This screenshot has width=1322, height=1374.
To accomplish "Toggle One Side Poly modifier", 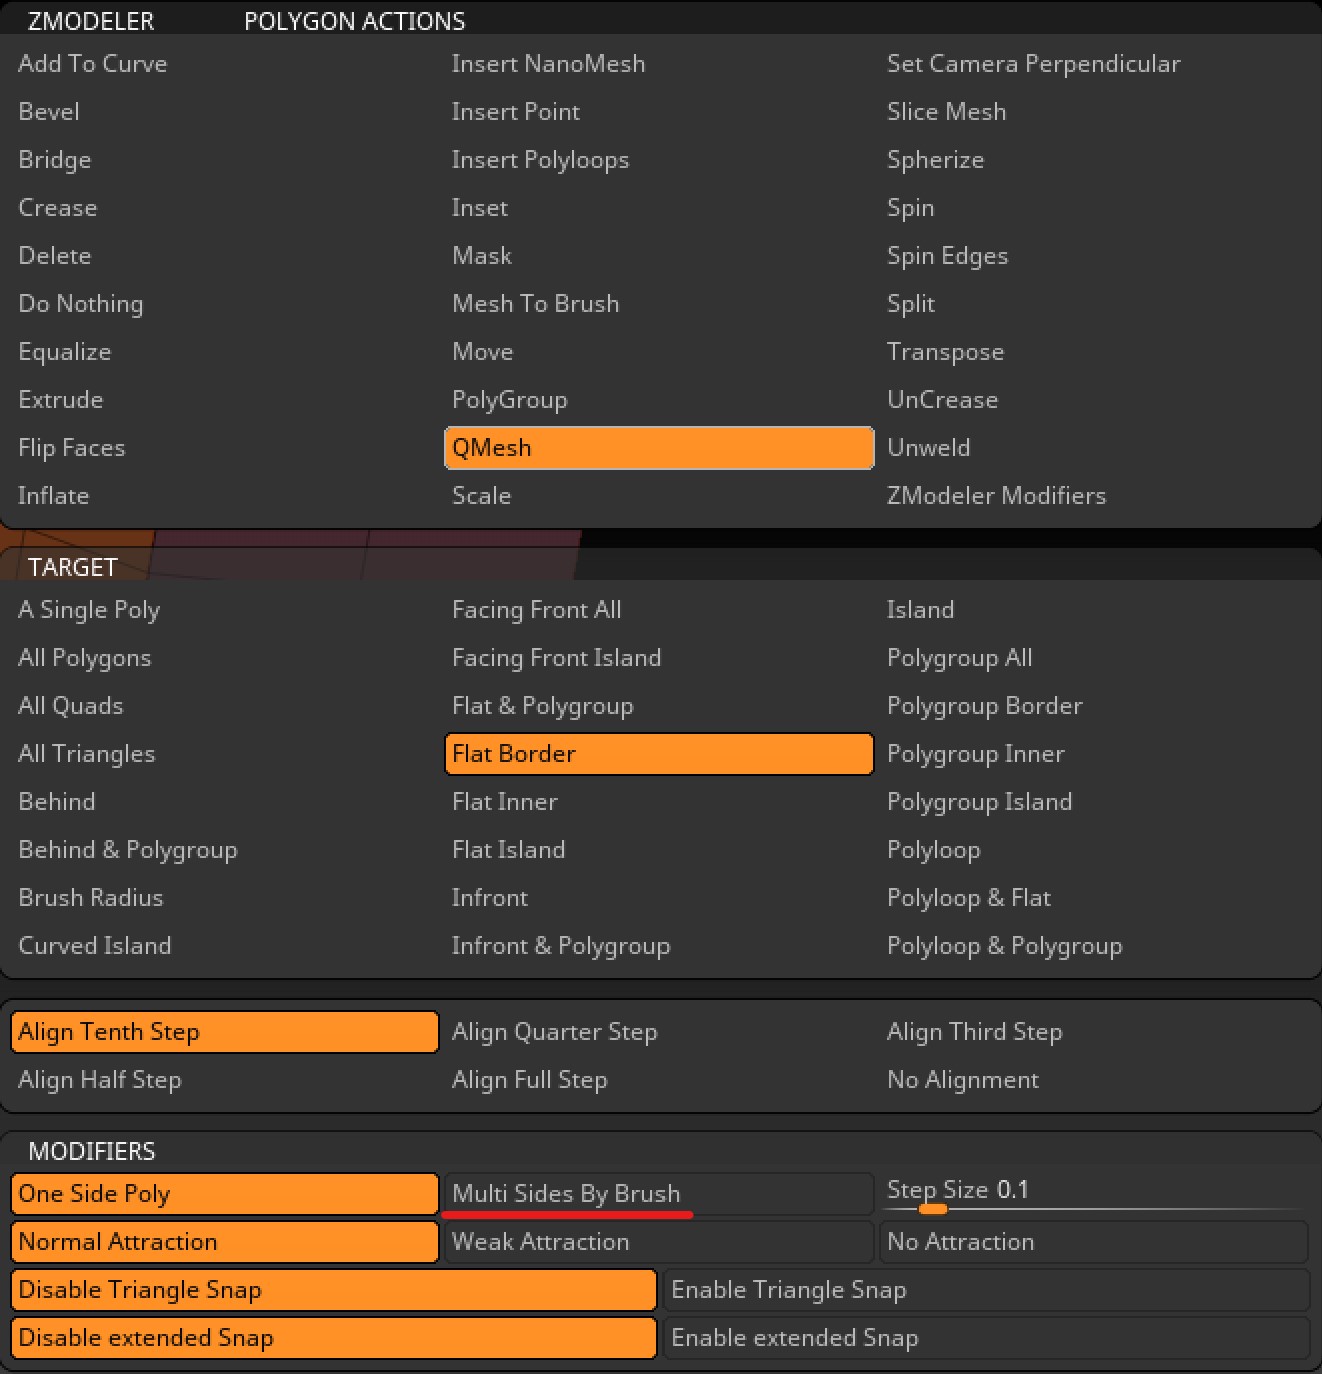I will click(x=225, y=1193).
